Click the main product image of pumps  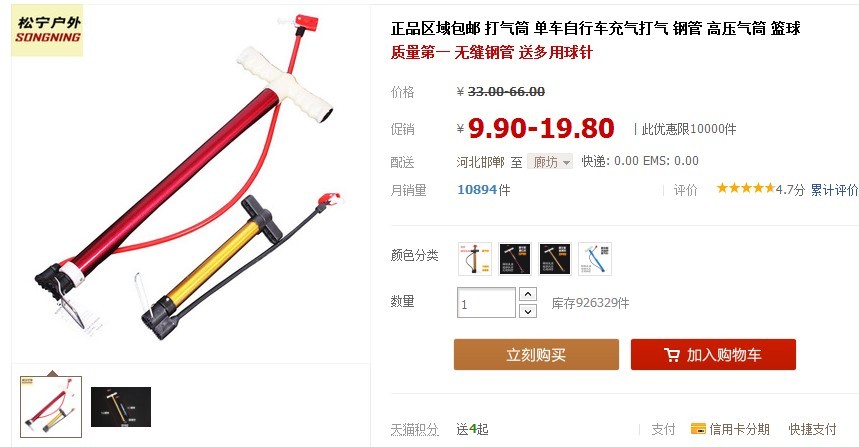[191, 182]
